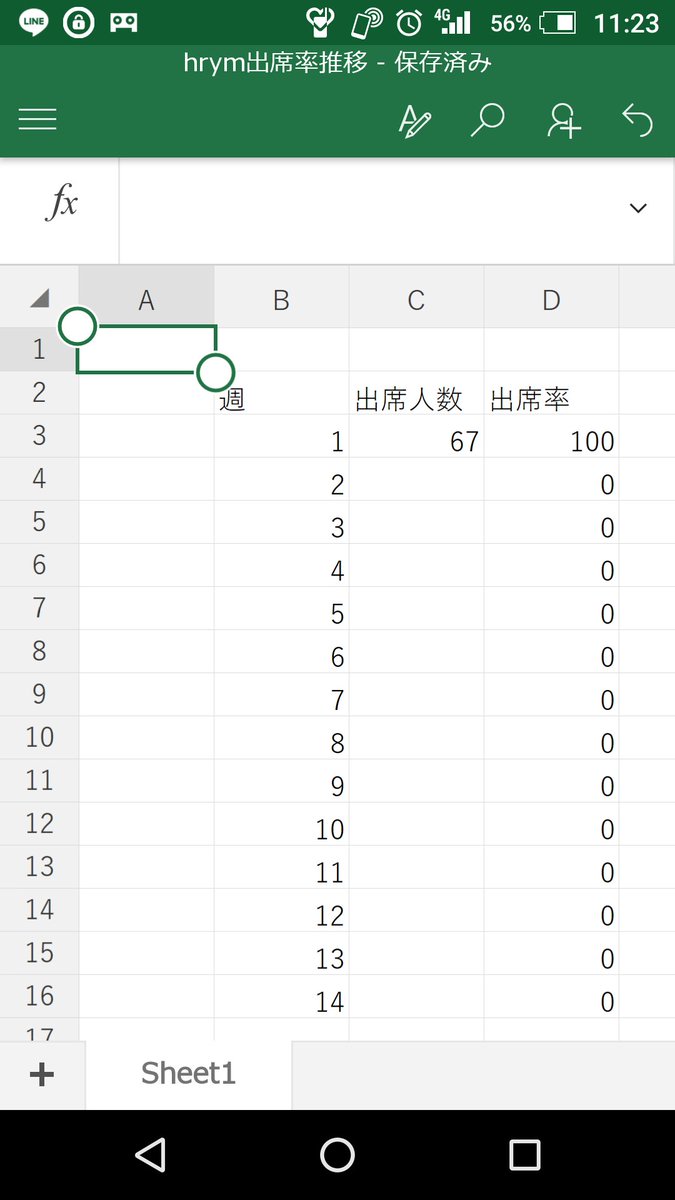Select column D header
Viewport: 675px width, 1200px height.
point(551,299)
